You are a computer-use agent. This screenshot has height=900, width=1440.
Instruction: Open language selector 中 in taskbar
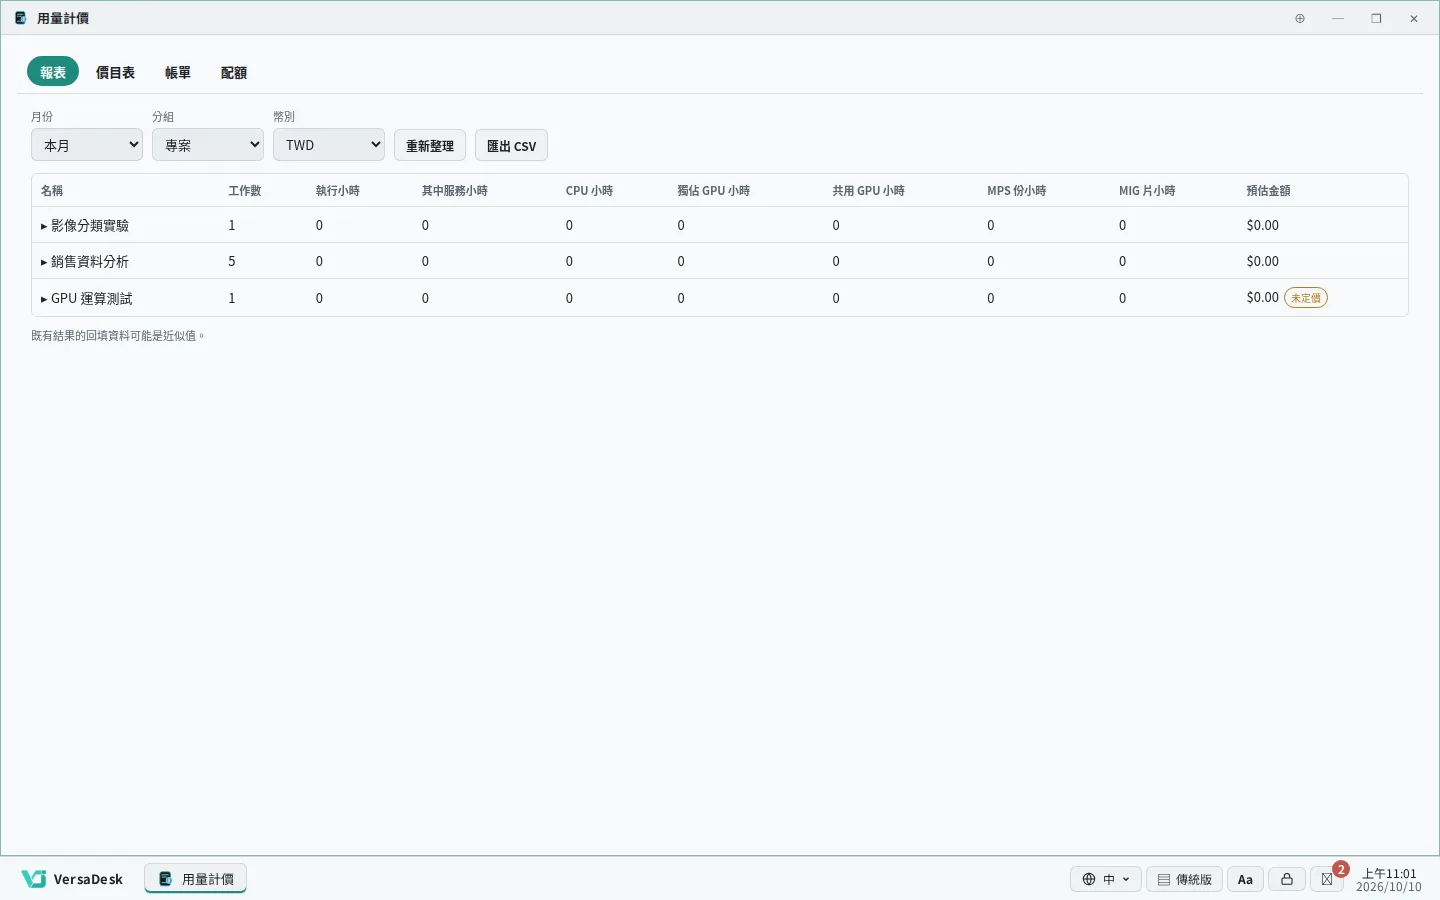[1106, 879]
